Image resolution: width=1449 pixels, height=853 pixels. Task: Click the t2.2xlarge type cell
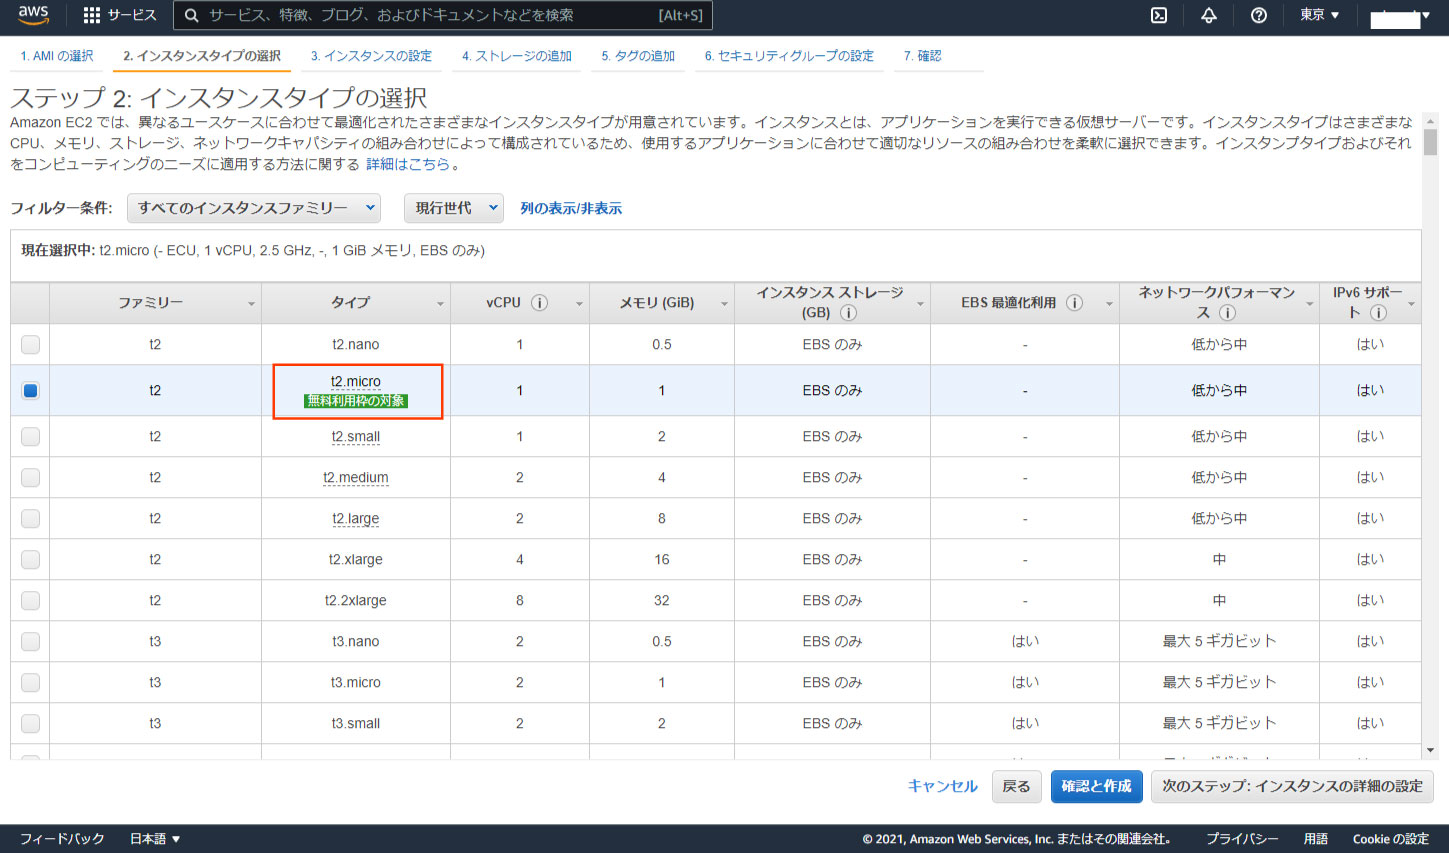point(356,600)
